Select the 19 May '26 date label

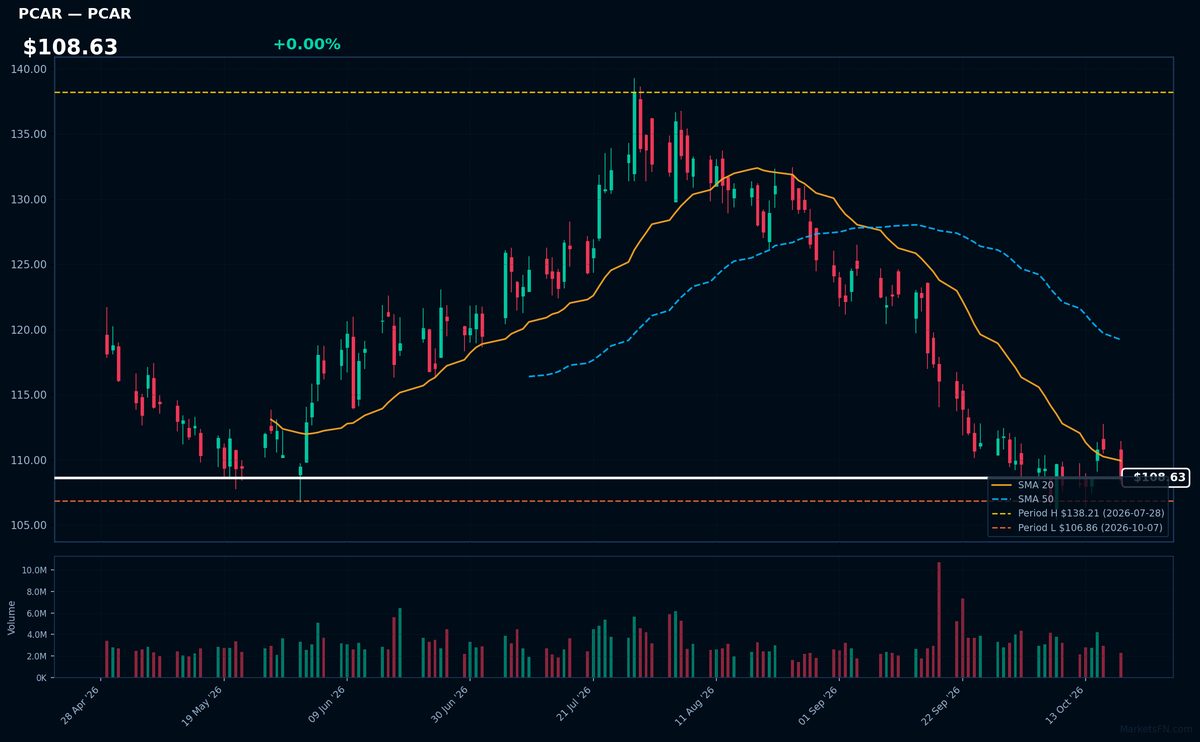coord(203,705)
